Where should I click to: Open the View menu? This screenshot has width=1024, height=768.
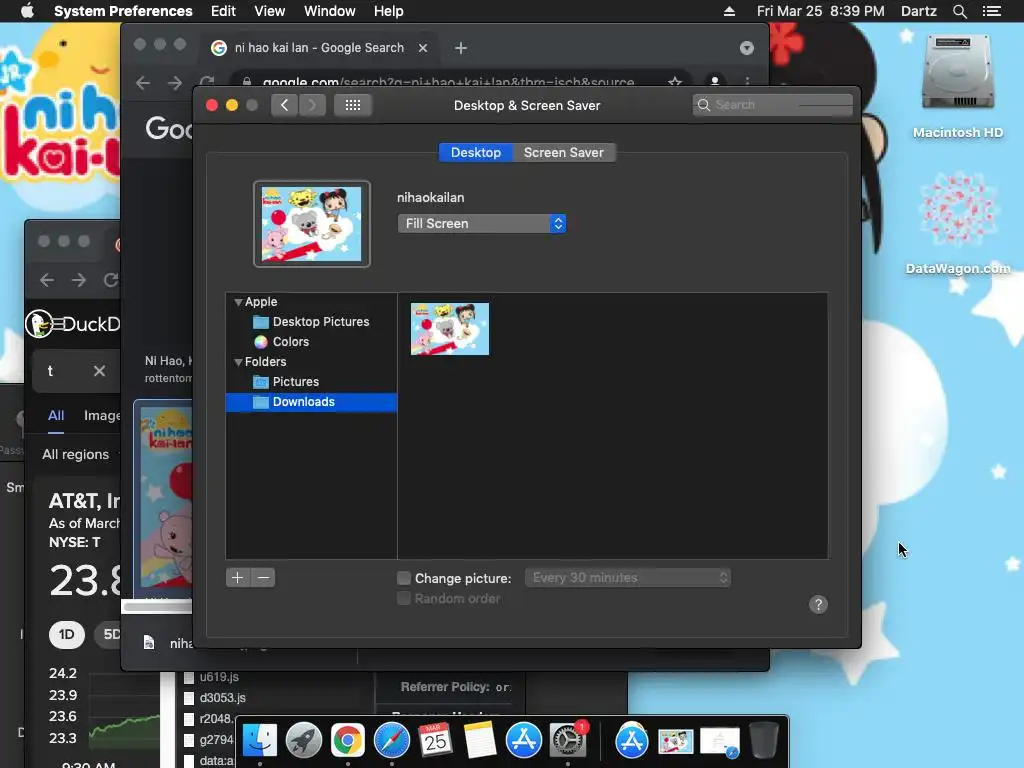click(x=269, y=11)
